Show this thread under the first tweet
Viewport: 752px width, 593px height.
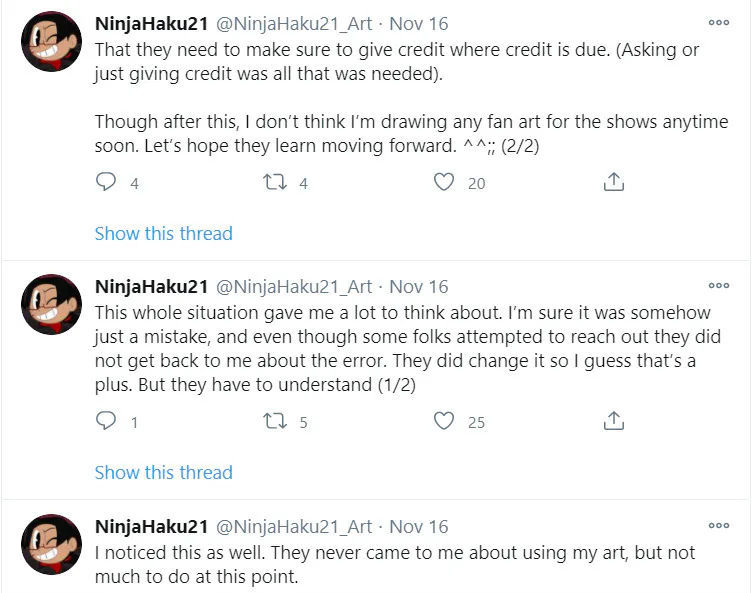163,233
